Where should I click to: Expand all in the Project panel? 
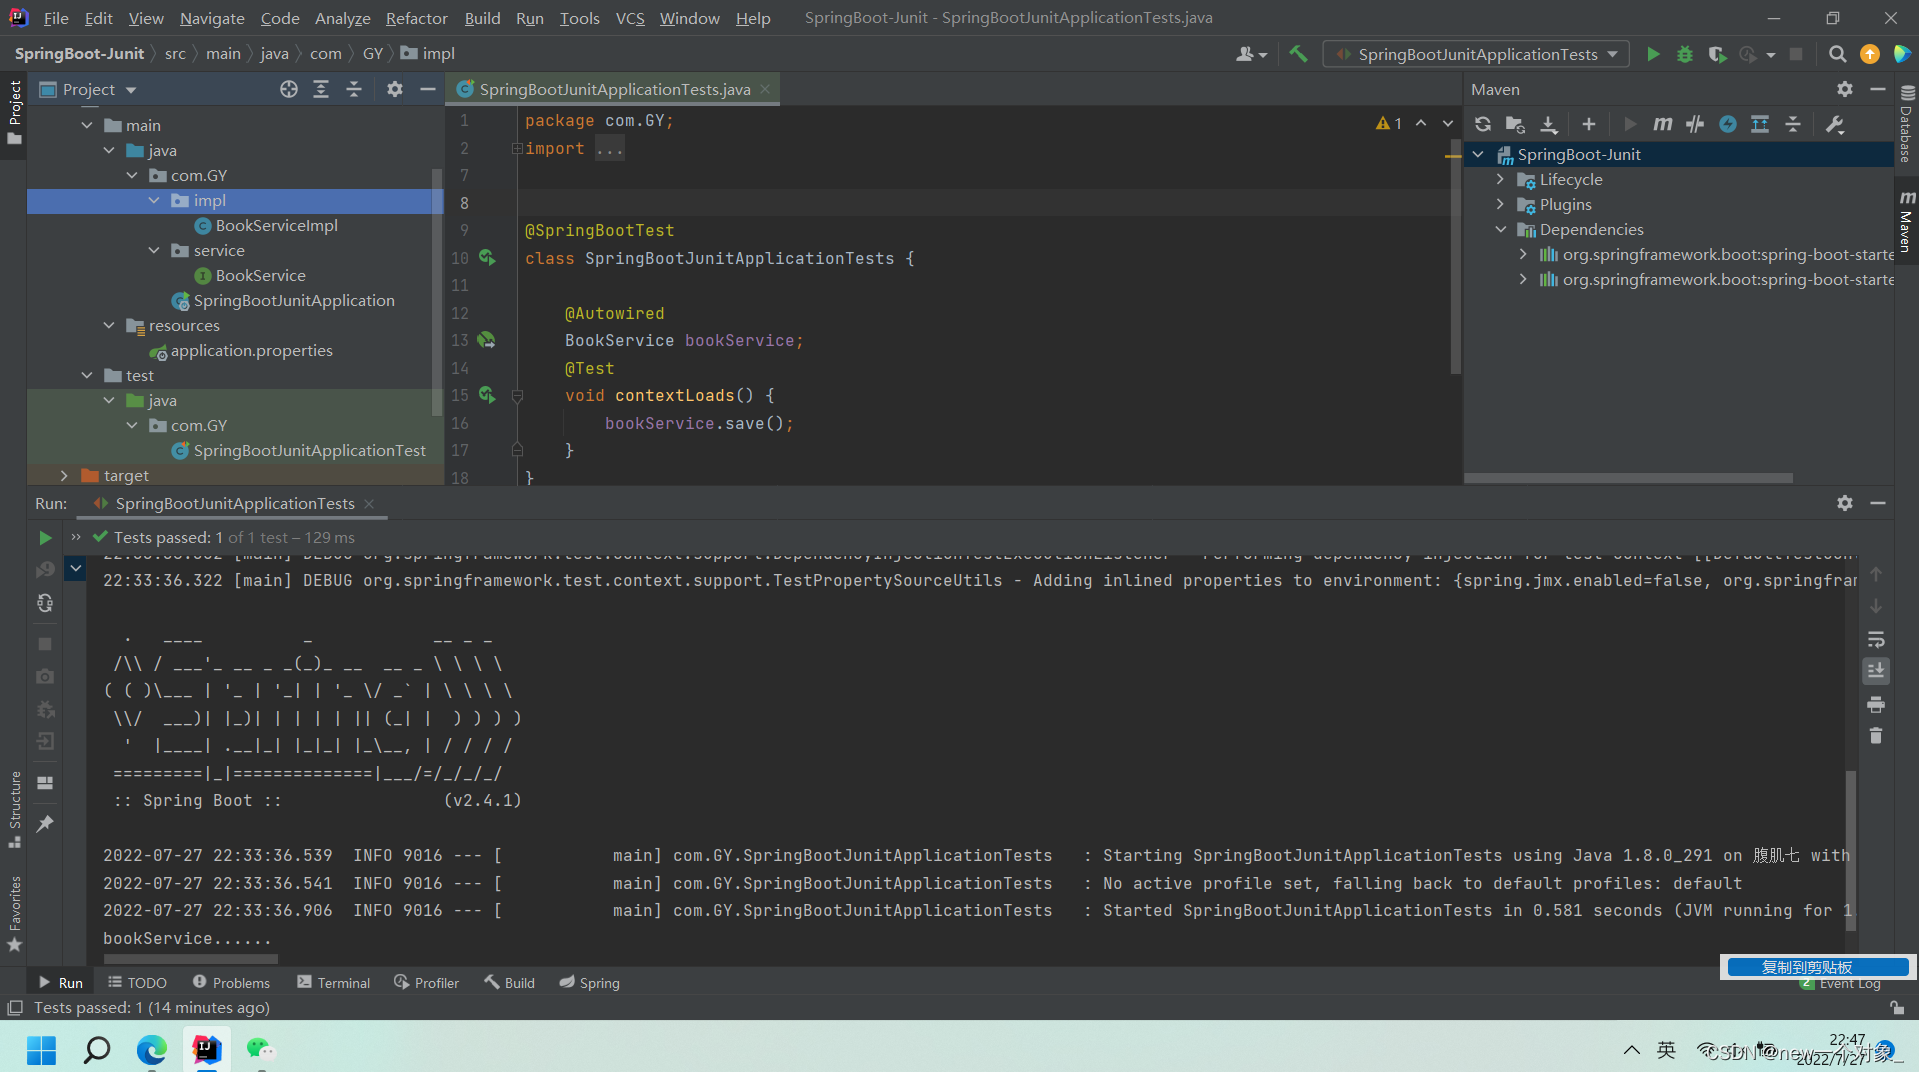321,89
